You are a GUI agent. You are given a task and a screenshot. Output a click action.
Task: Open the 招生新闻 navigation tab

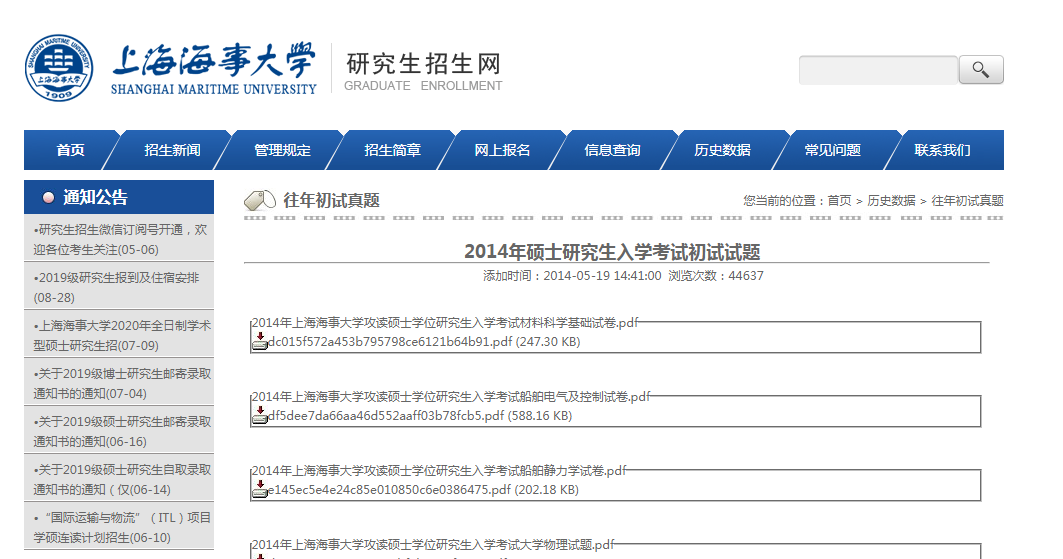pyautogui.click(x=172, y=150)
